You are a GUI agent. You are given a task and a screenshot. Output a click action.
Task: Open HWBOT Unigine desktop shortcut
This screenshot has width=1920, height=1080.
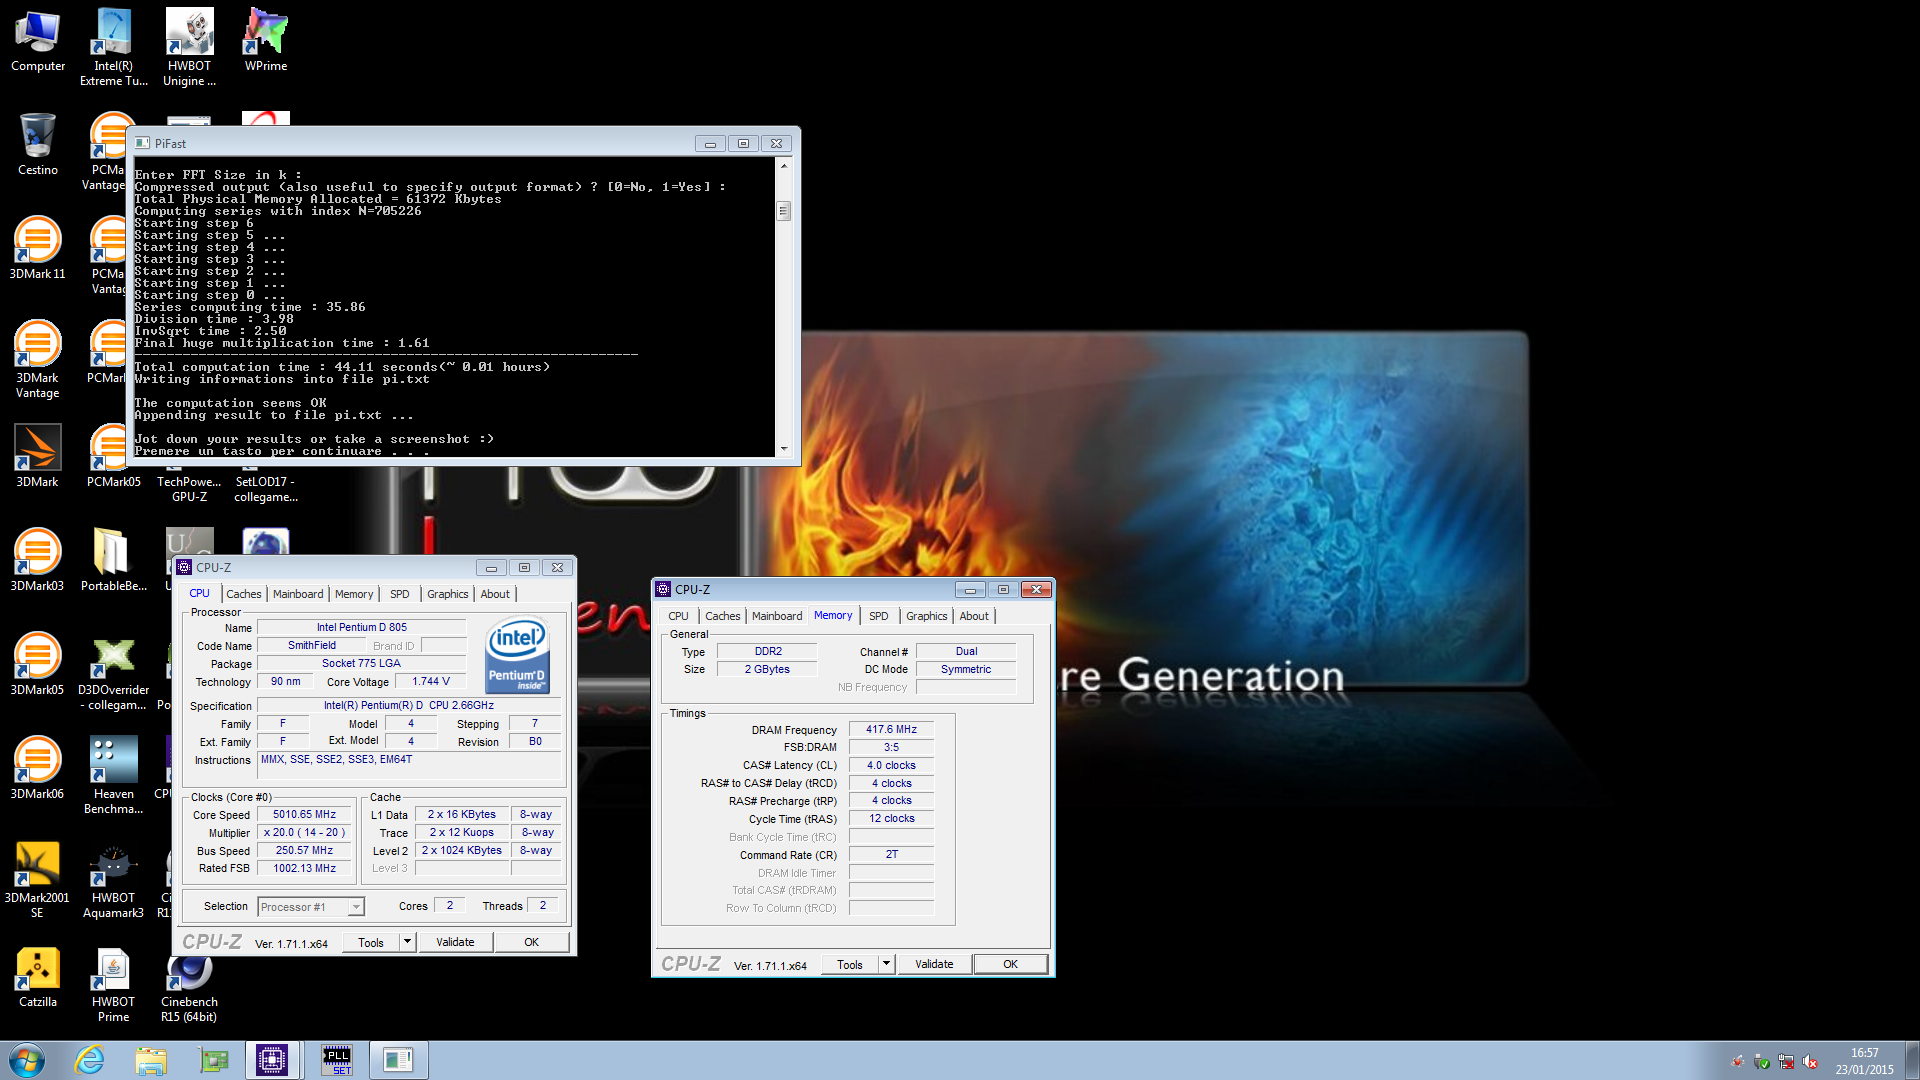point(189,48)
